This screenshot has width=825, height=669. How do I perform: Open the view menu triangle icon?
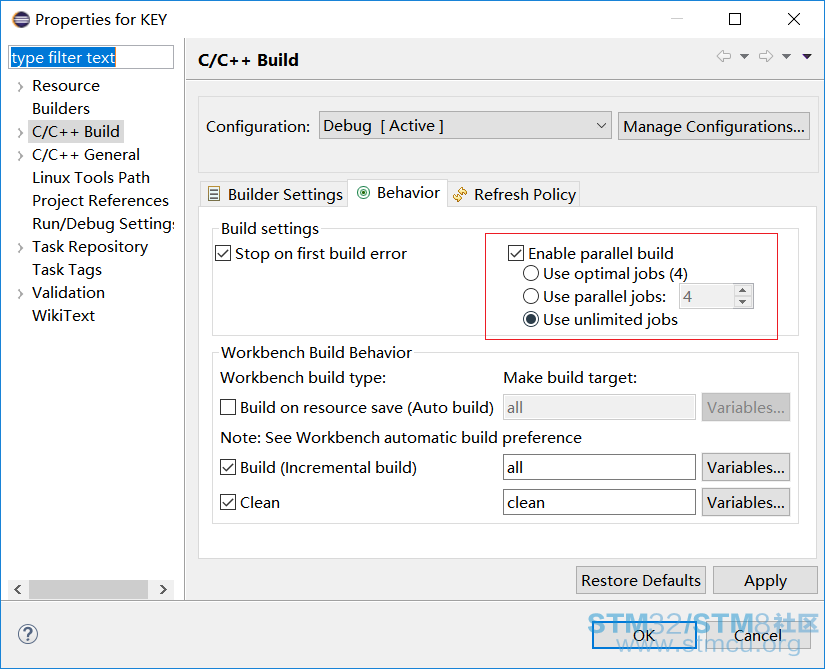pos(807,56)
